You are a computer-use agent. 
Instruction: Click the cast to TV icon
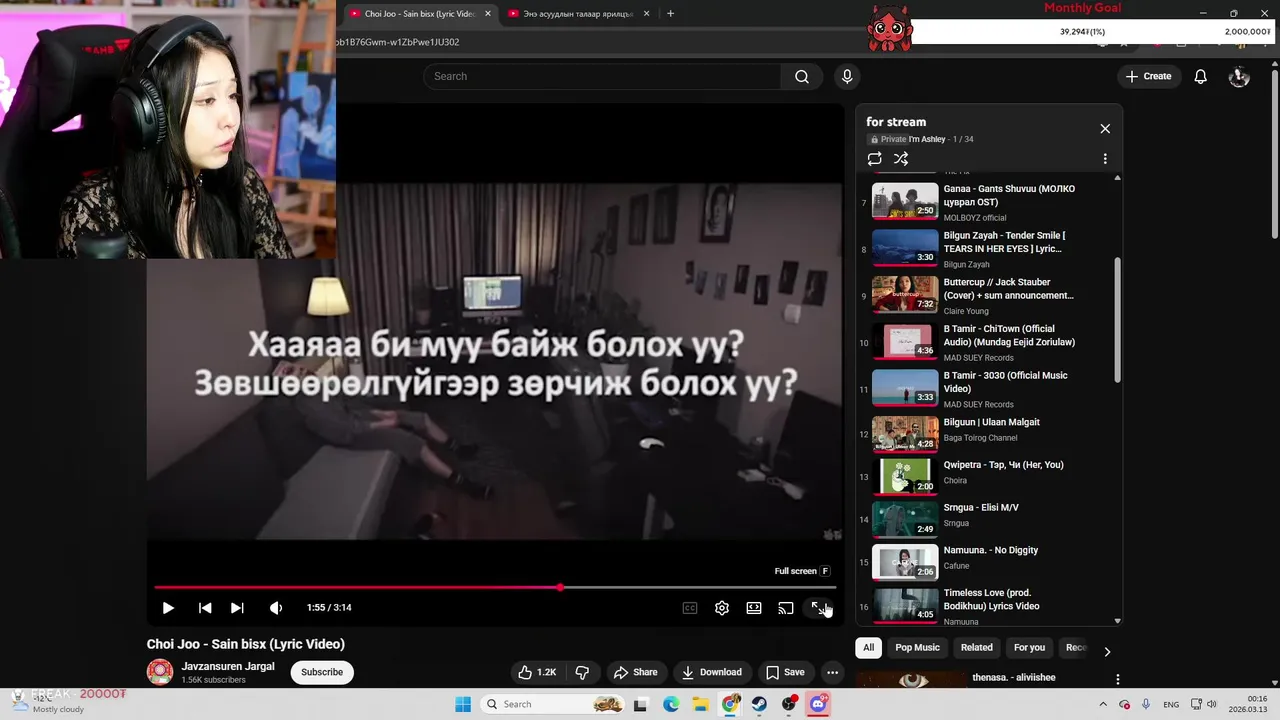[x=786, y=608]
